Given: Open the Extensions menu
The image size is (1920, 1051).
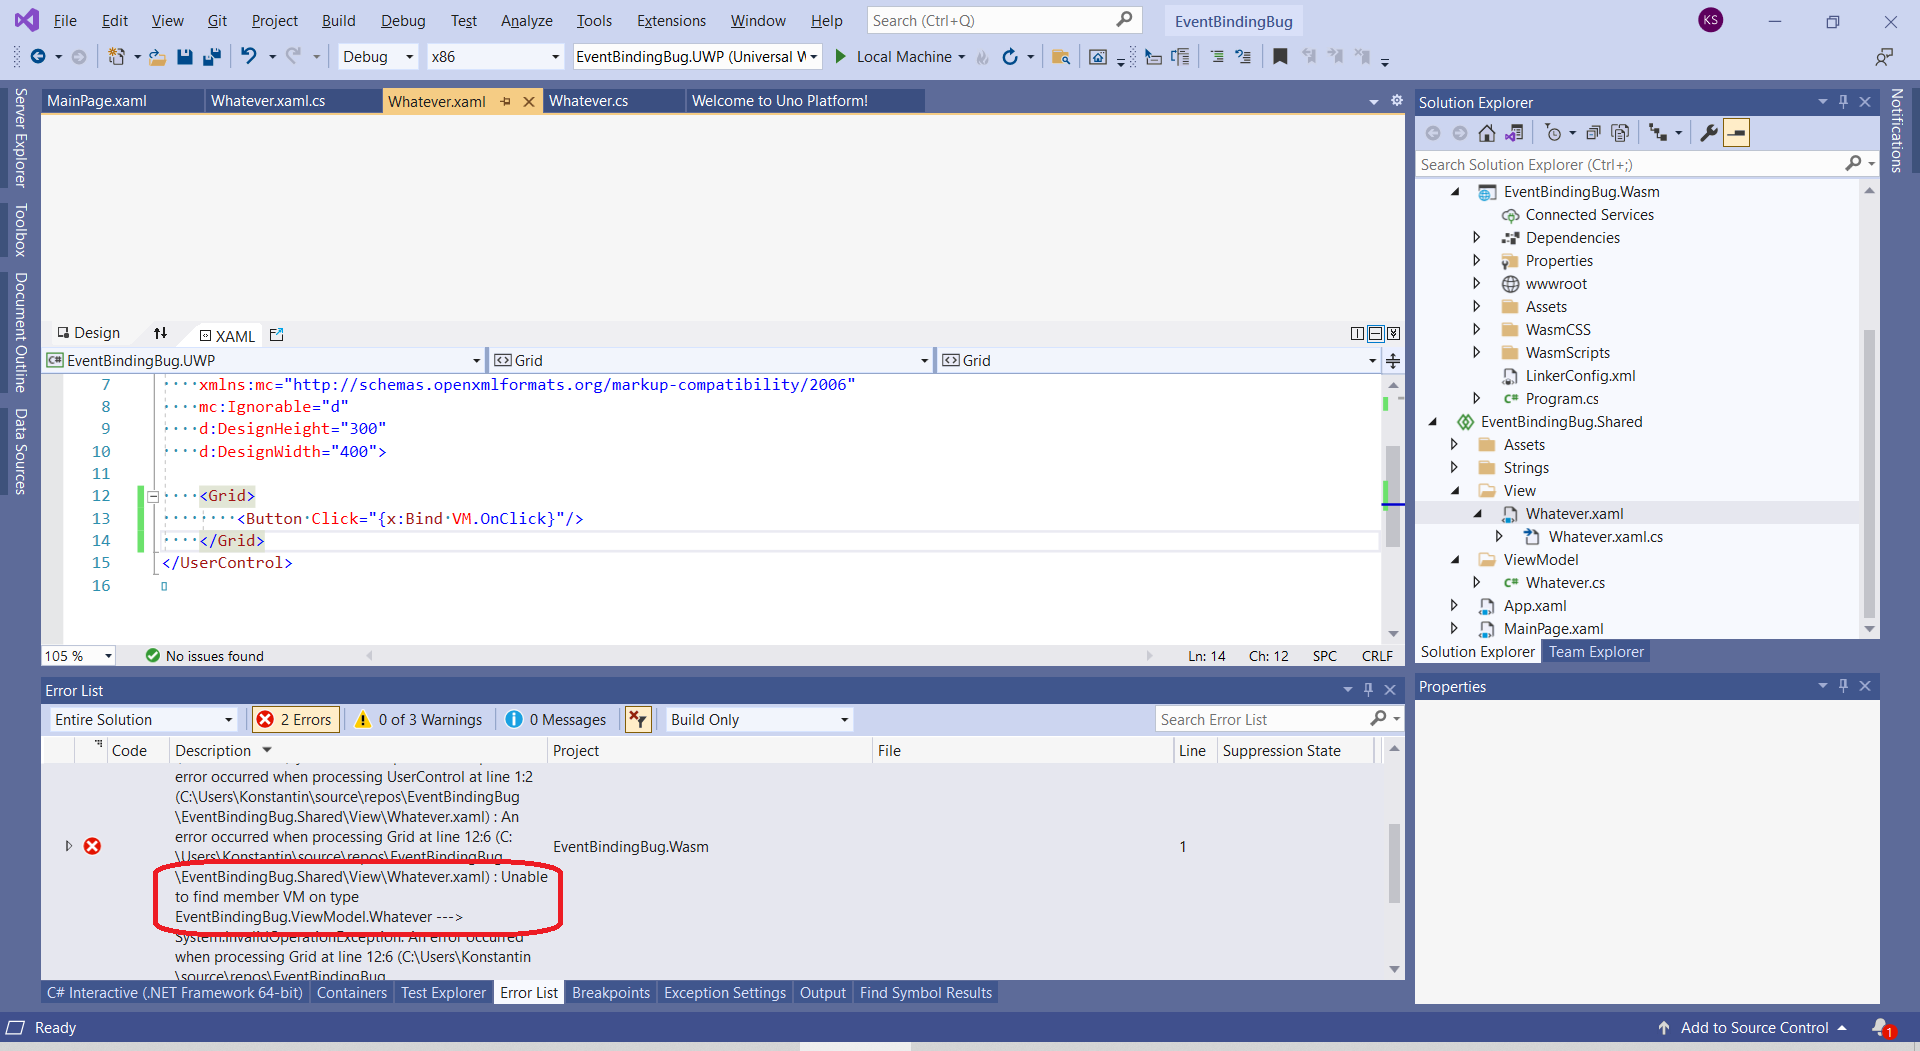Looking at the screenshot, I should pos(669,20).
